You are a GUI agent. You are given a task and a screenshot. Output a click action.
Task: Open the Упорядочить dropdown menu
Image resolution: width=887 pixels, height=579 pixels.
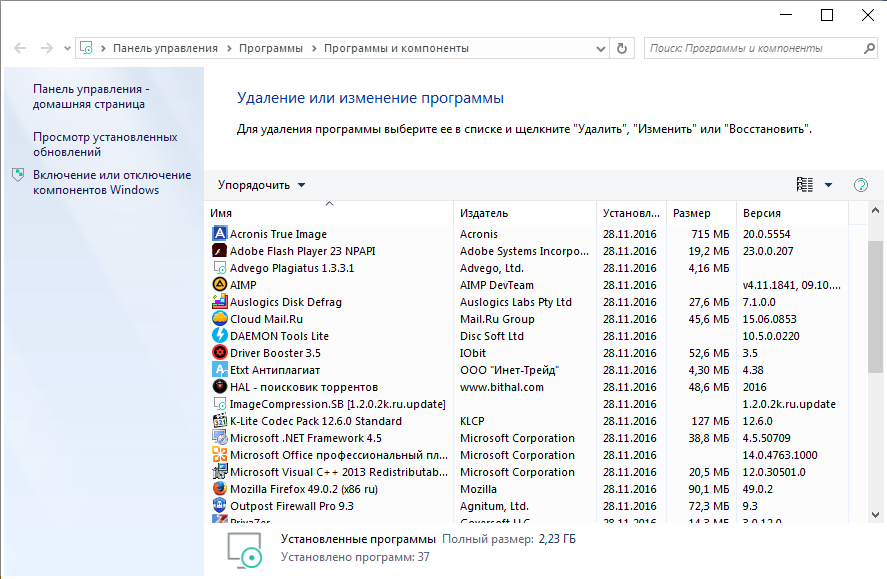262,185
